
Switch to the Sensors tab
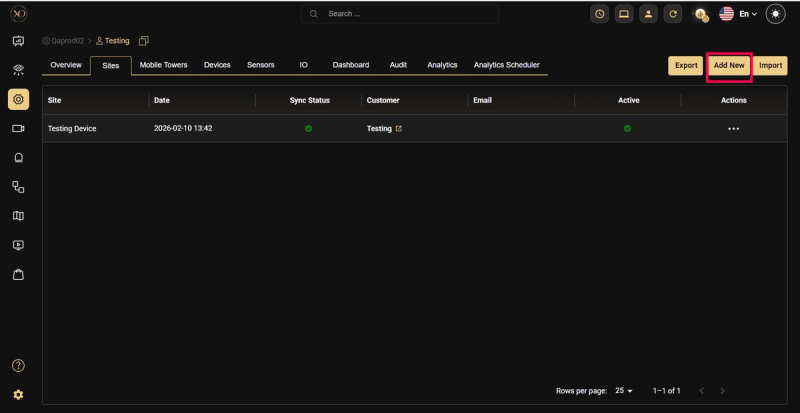pyautogui.click(x=261, y=65)
